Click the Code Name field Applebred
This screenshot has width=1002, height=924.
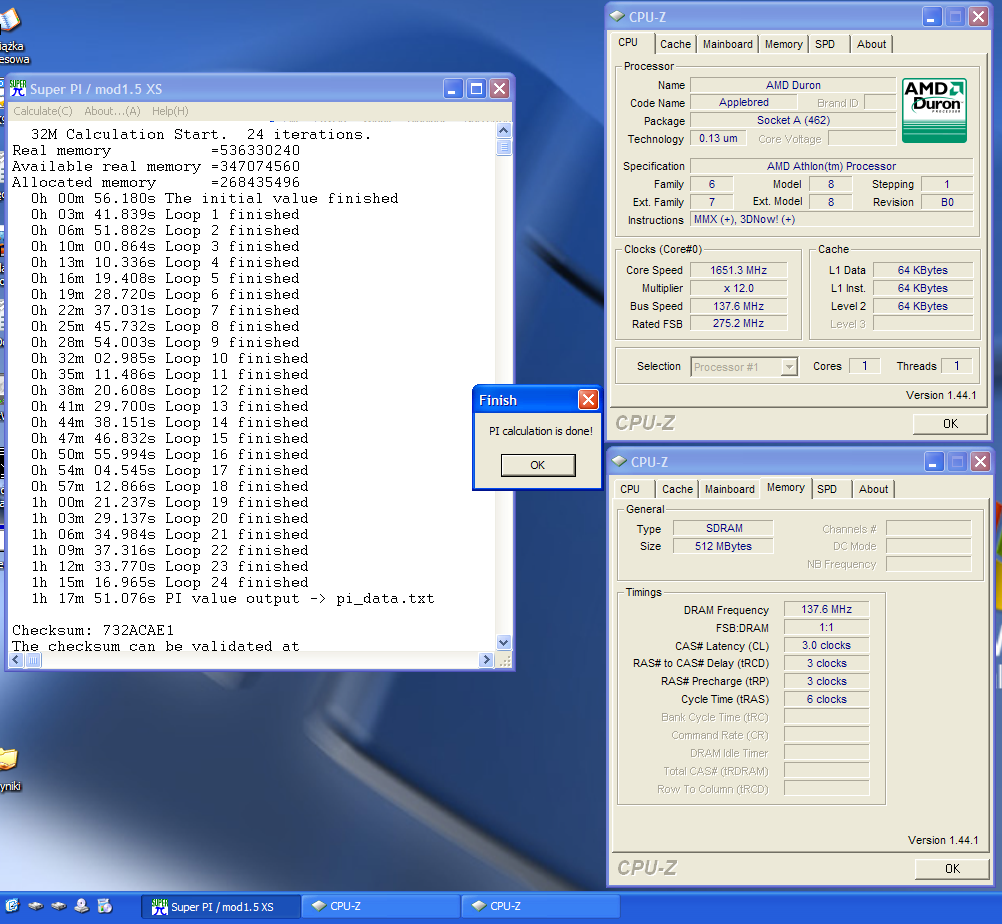(x=744, y=102)
